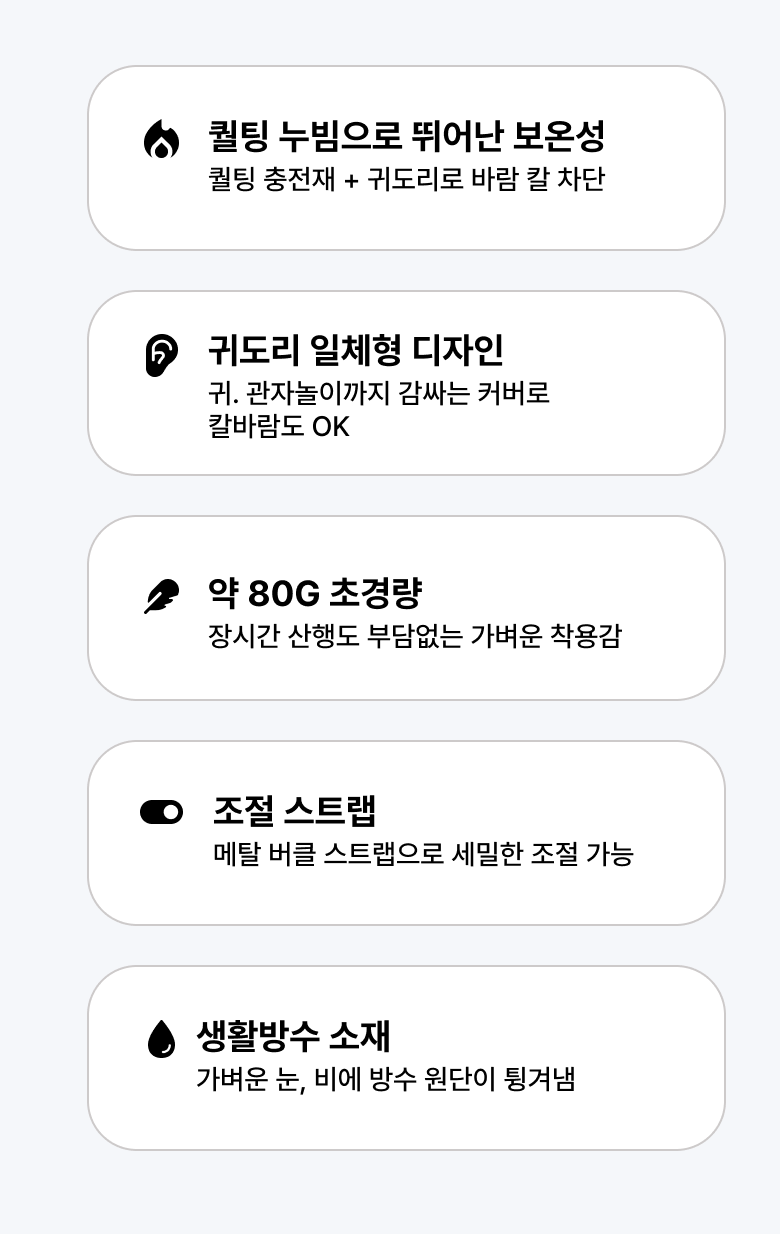Viewport: 780px width, 1234px height.
Task: Click the water drop icon for 생활방수
Action: click(161, 1038)
